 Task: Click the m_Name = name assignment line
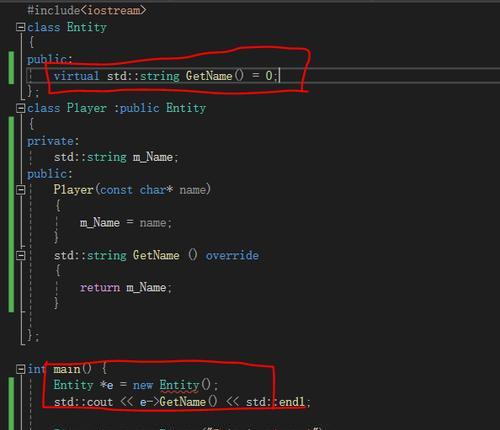coord(126,222)
